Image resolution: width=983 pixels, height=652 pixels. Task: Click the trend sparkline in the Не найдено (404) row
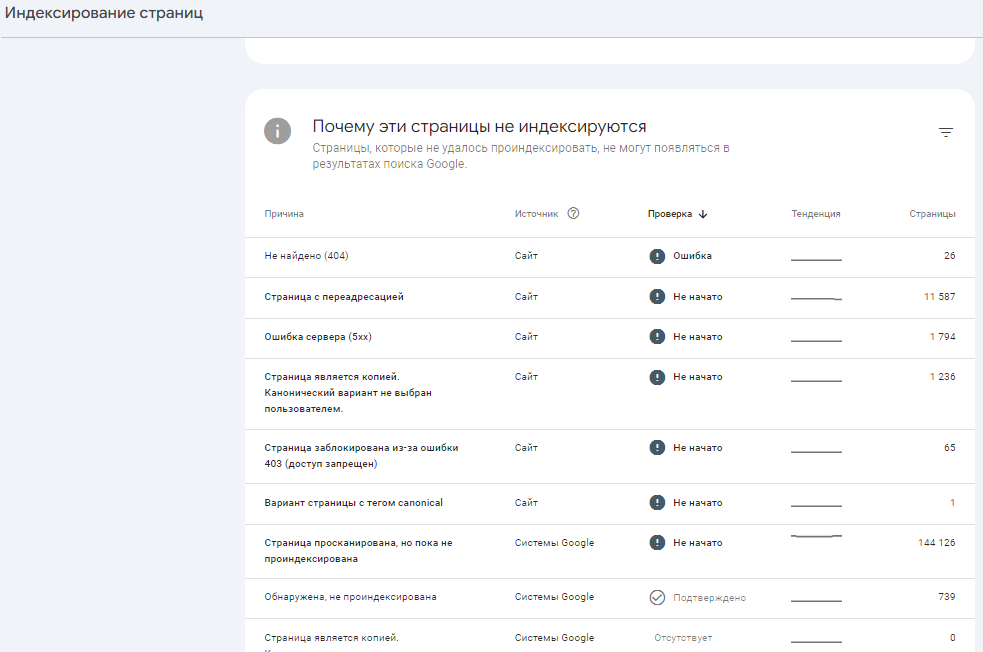tap(816, 259)
